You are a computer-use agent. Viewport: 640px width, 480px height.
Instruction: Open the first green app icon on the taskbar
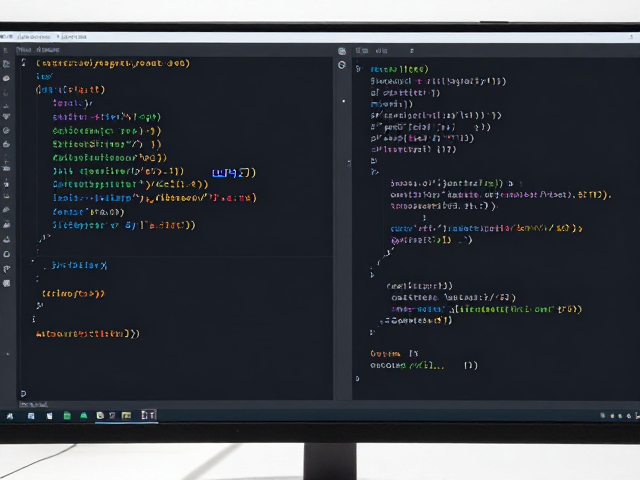(x=67, y=416)
